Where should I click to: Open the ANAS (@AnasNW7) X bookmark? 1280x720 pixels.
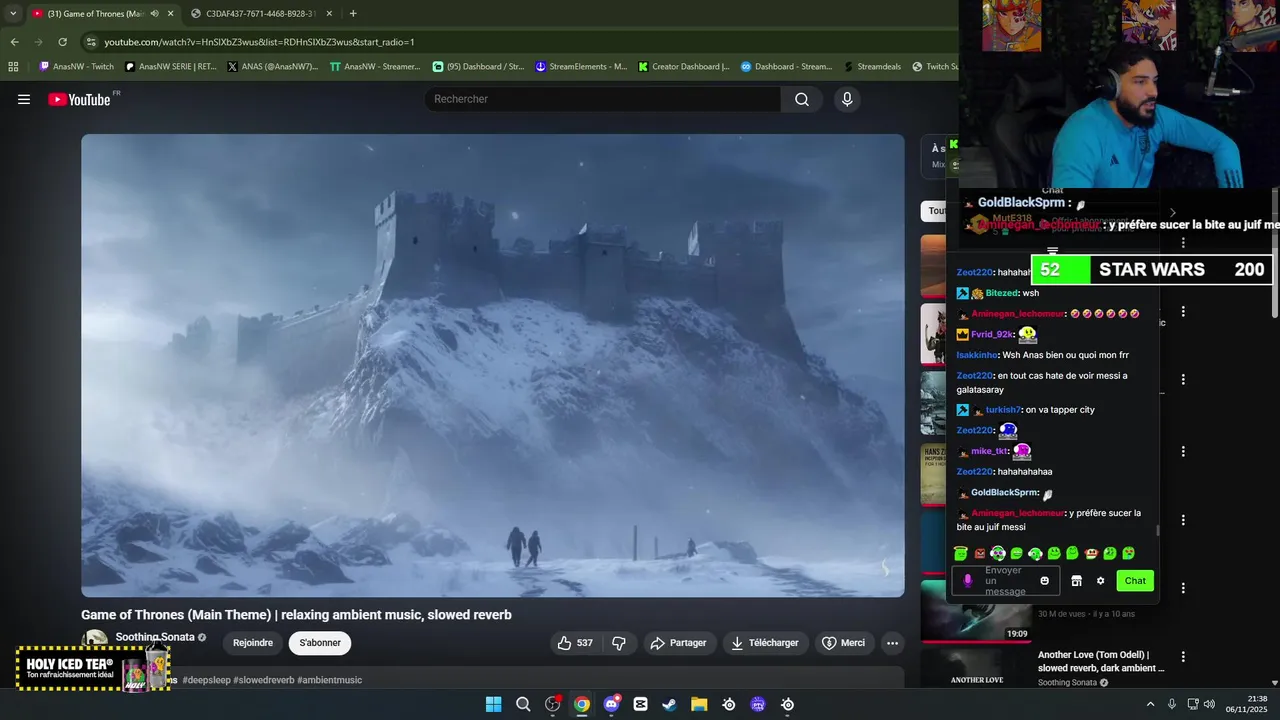(272, 67)
